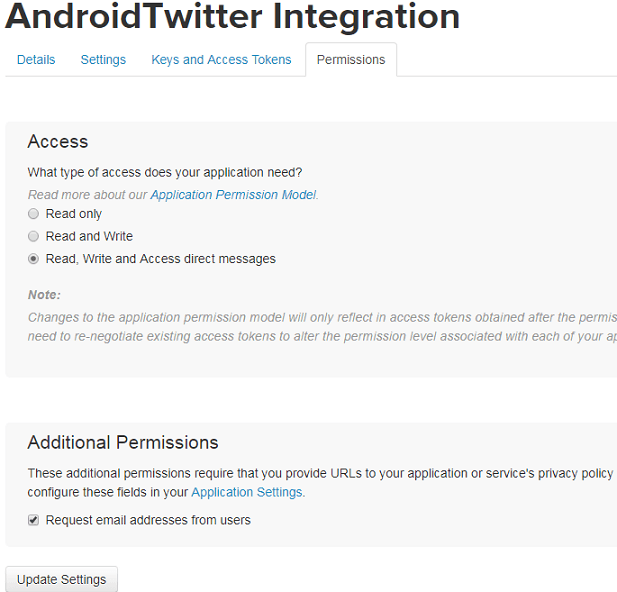Select the Permissions tab
Image resolution: width=617 pixels, height=592 pixels.
coord(350,60)
